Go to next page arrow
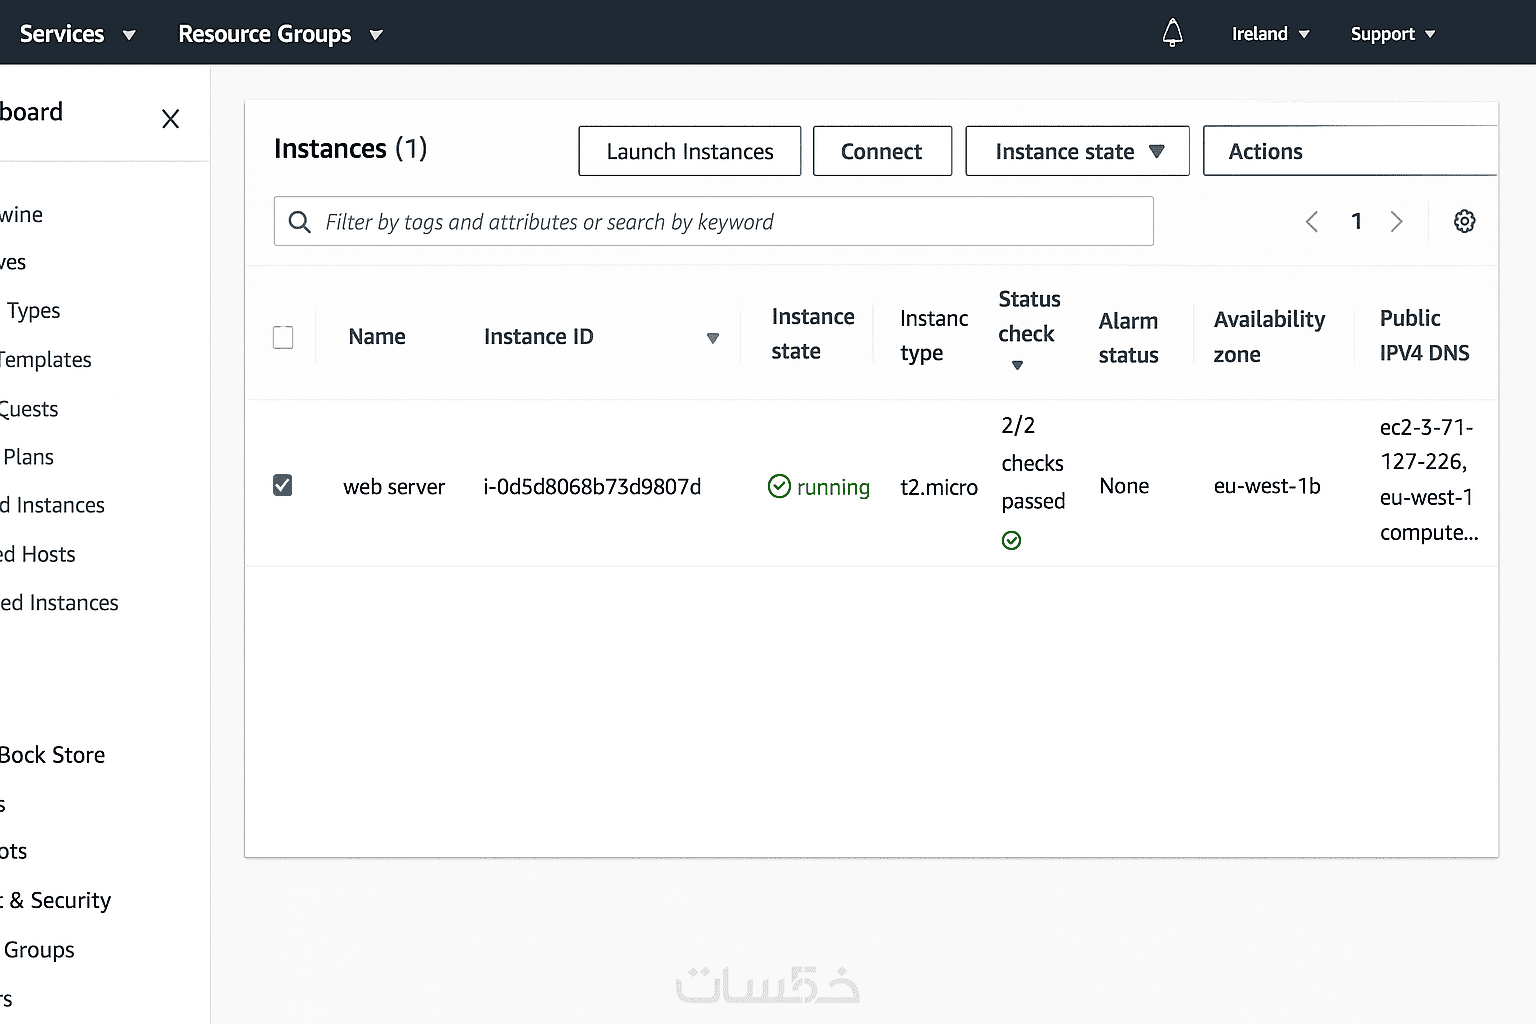This screenshot has width=1536, height=1024. 1397,221
